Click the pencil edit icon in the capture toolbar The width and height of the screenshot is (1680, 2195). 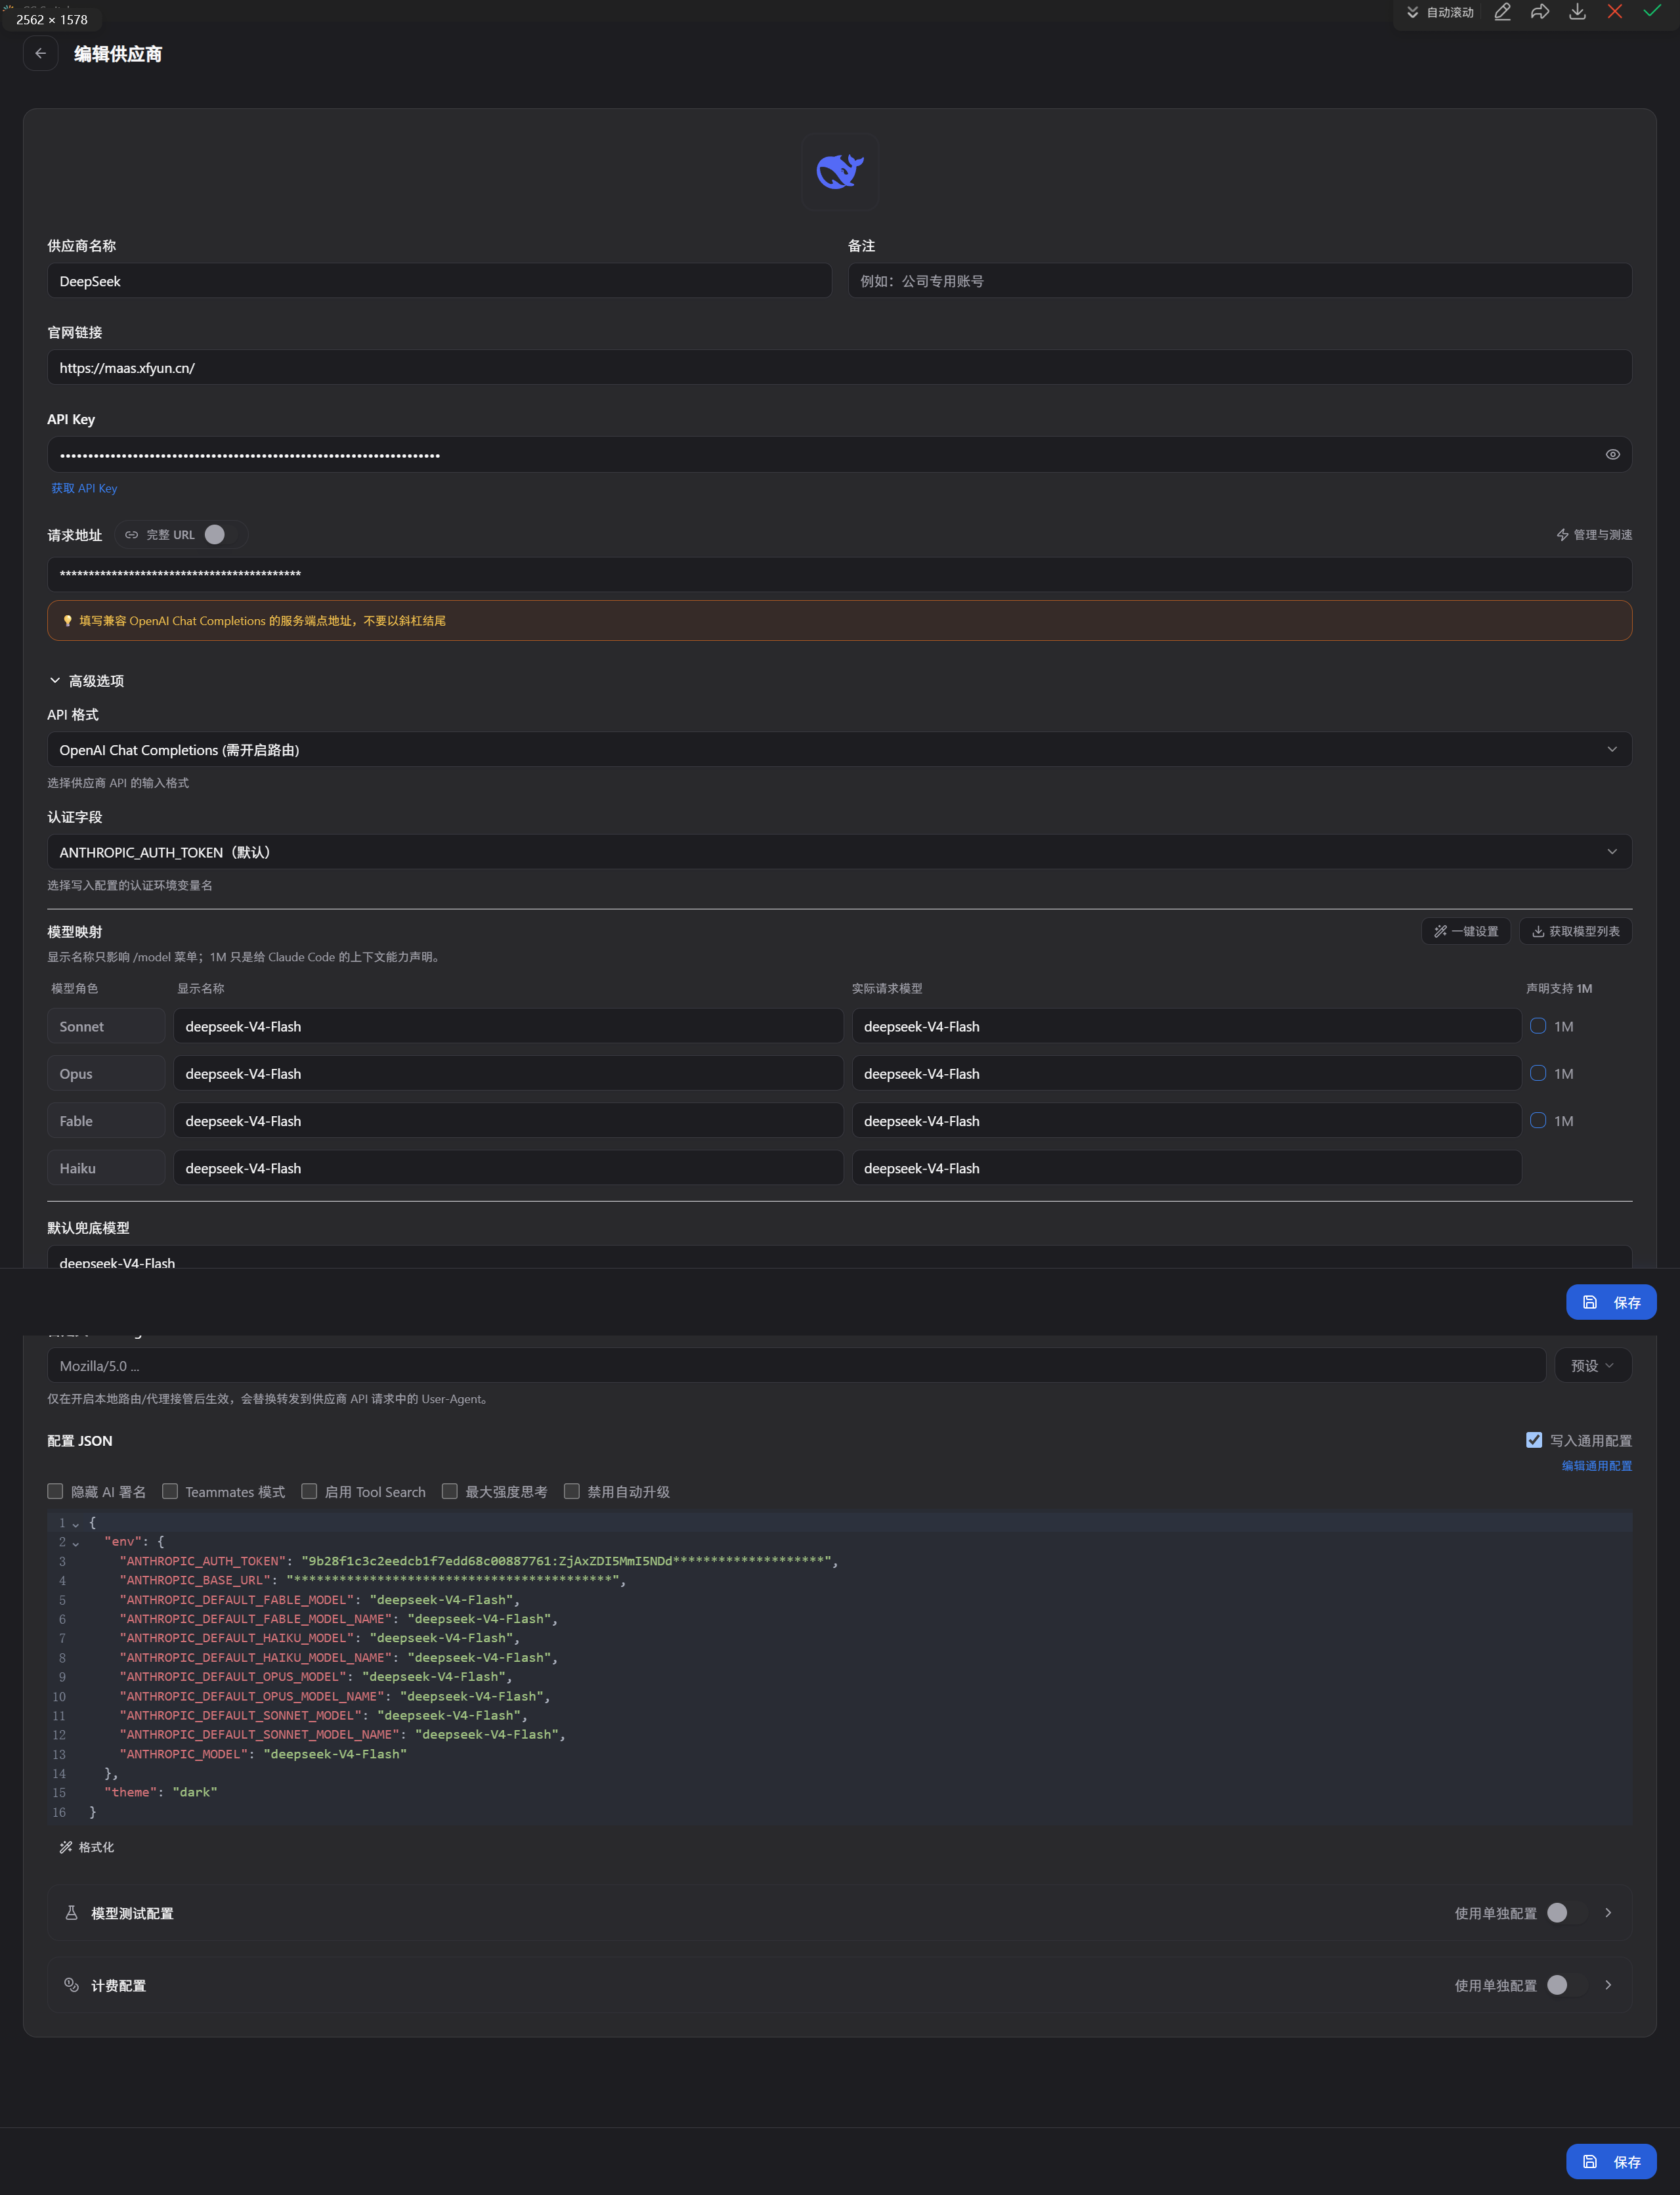tap(1502, 12)
